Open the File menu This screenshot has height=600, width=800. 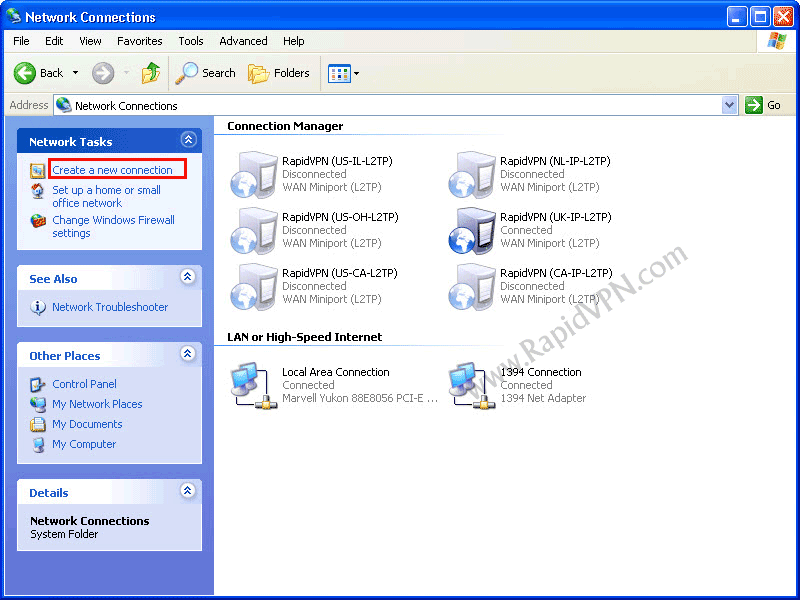(21, 41)
